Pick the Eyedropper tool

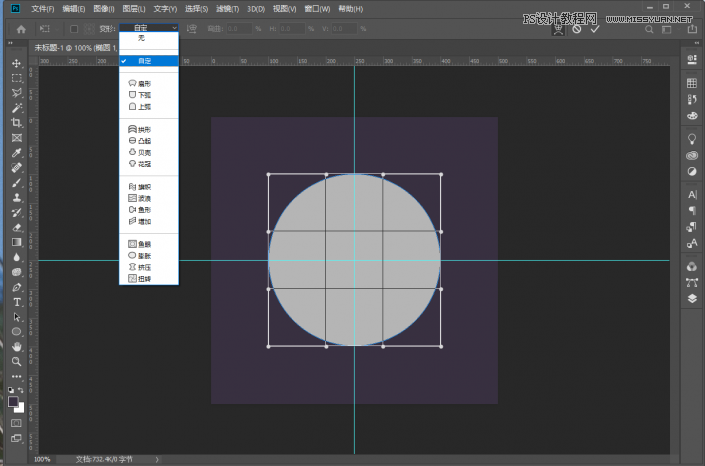[17, 153]
